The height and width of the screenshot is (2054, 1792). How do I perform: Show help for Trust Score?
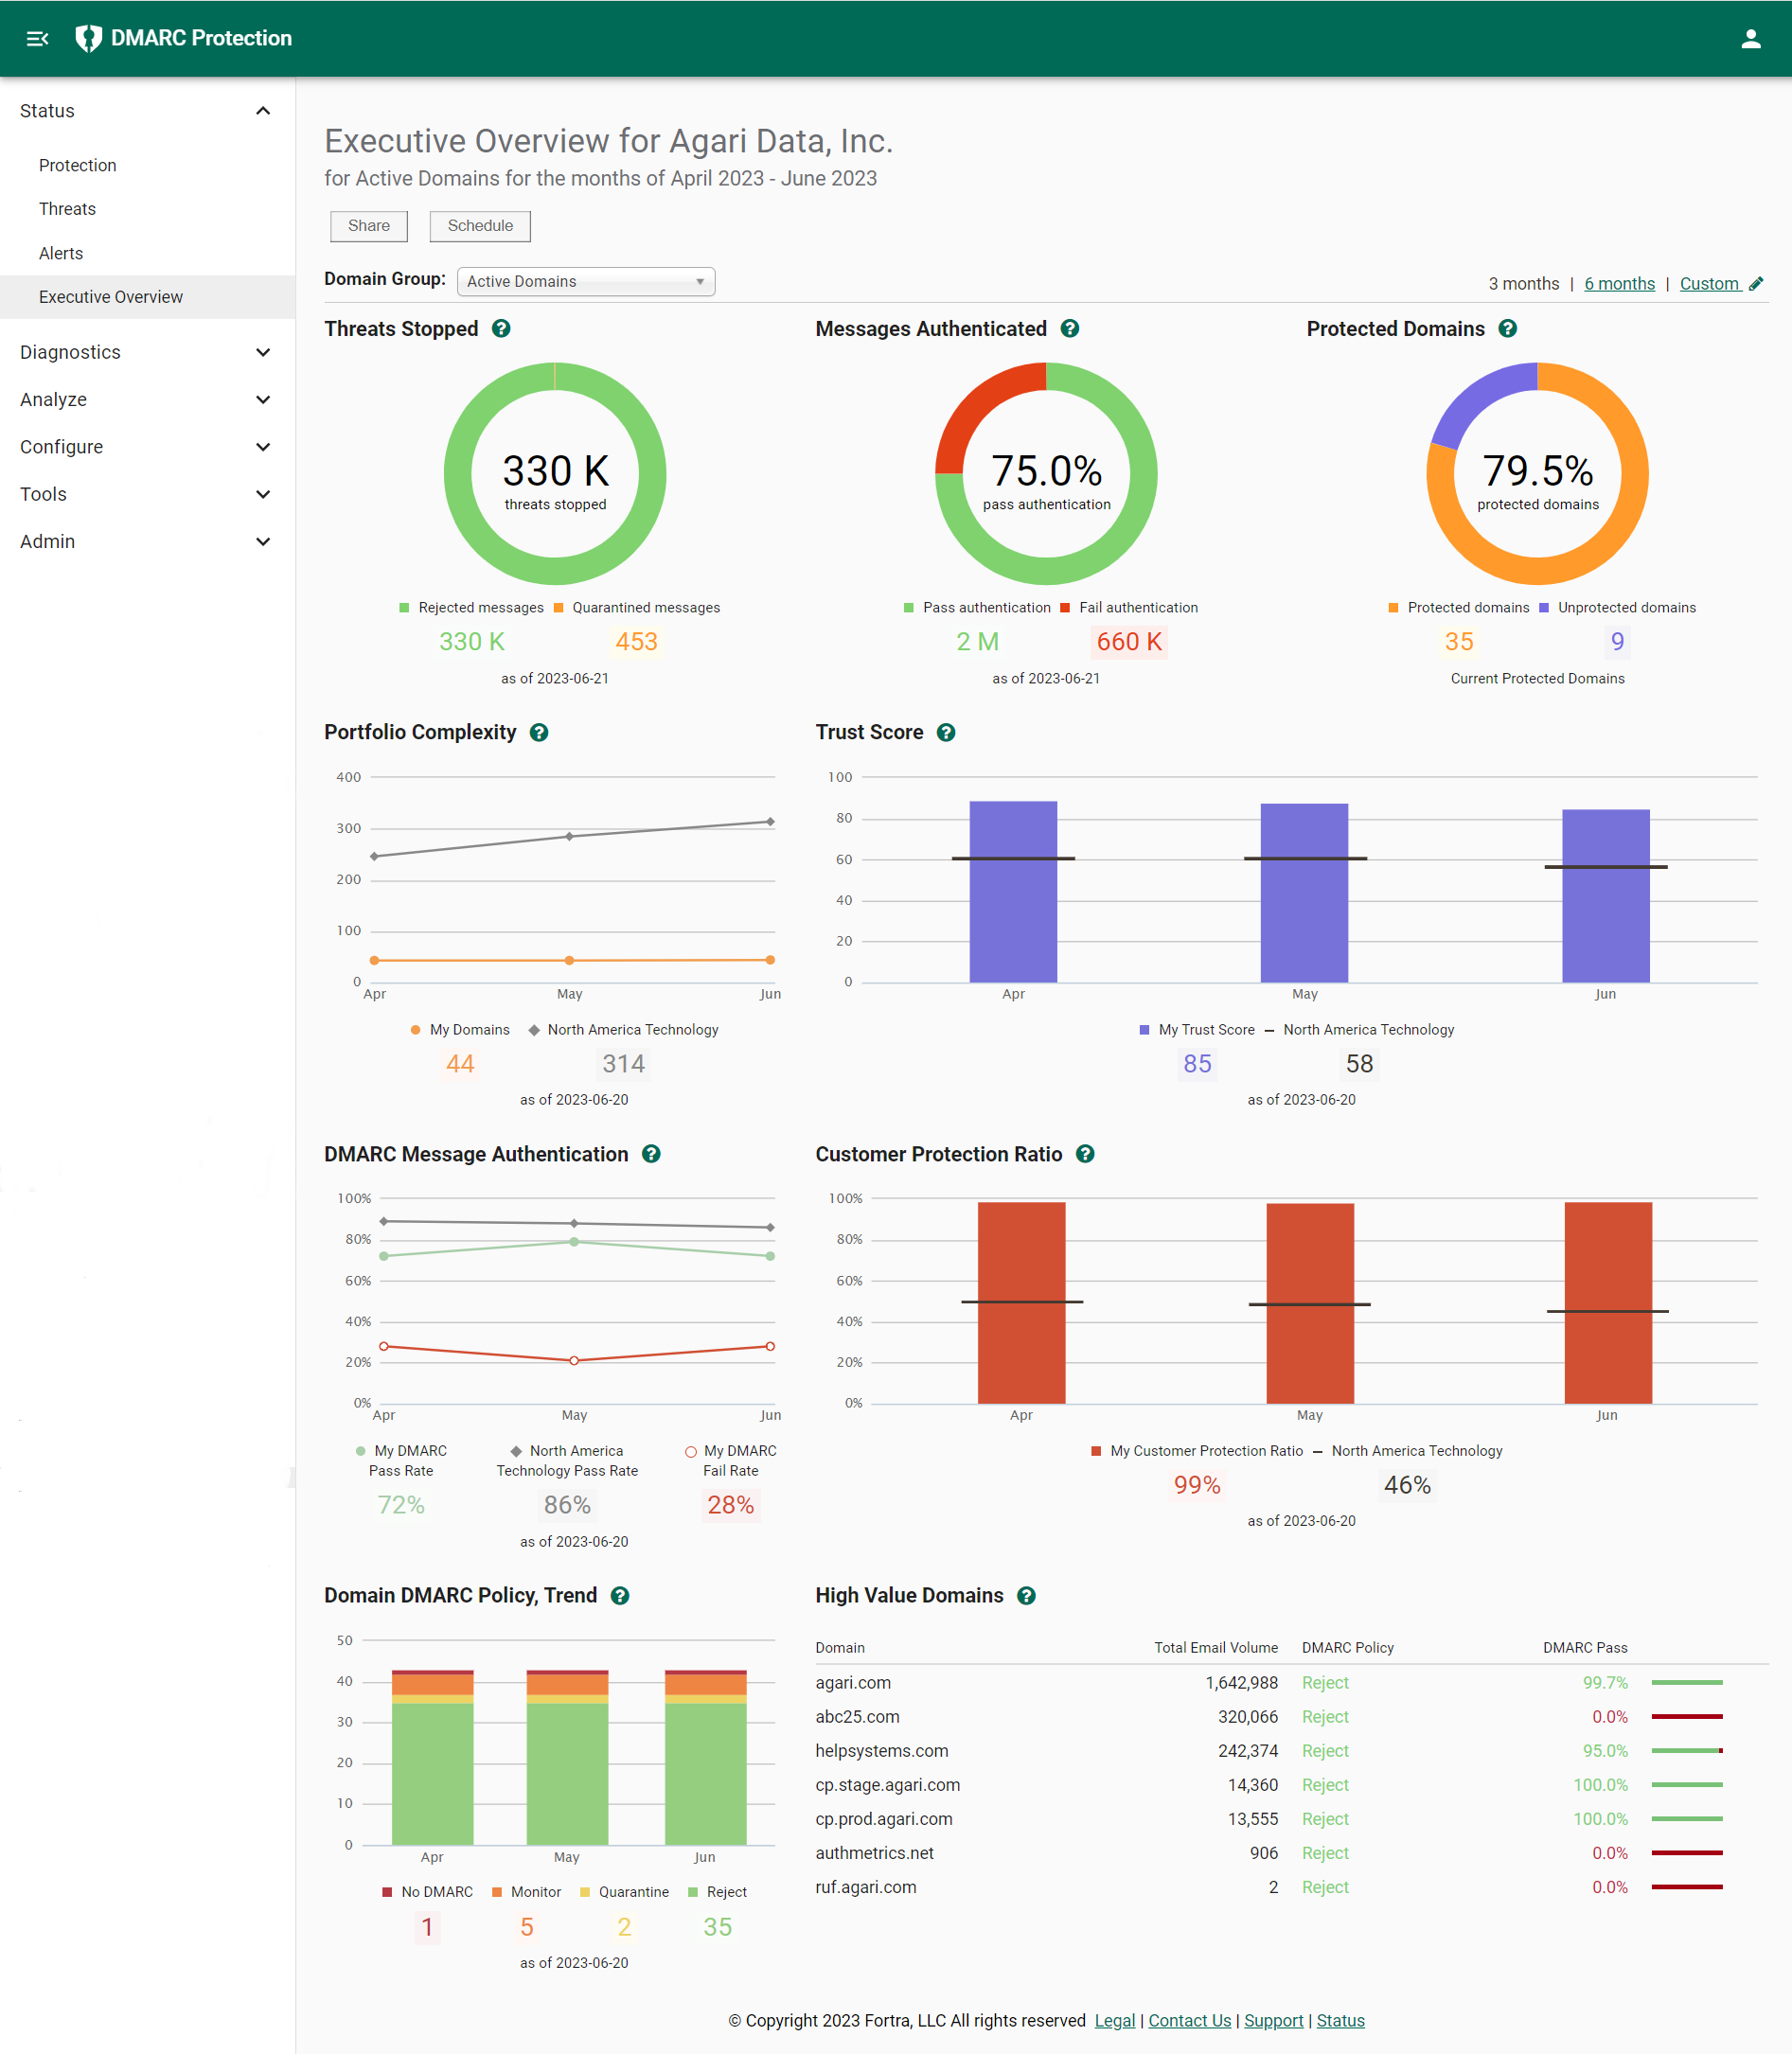(x=946, y=733)
